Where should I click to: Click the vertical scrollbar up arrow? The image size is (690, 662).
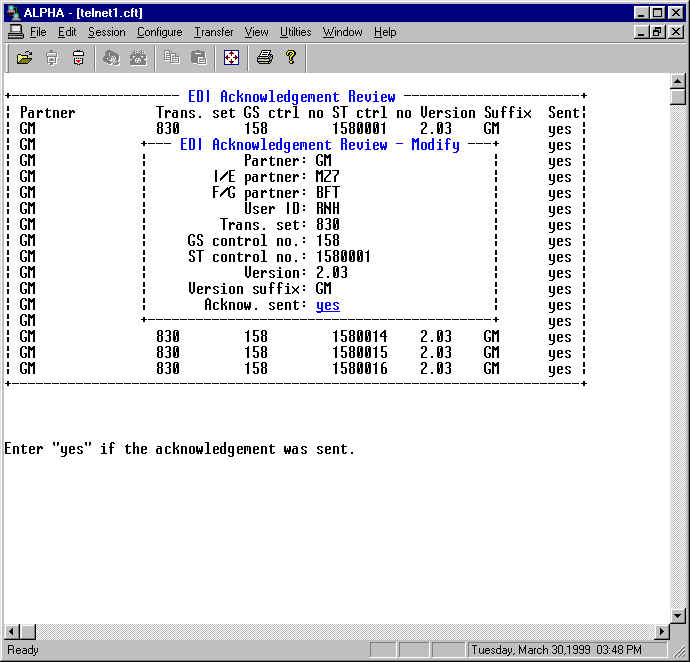click(678, 81)
